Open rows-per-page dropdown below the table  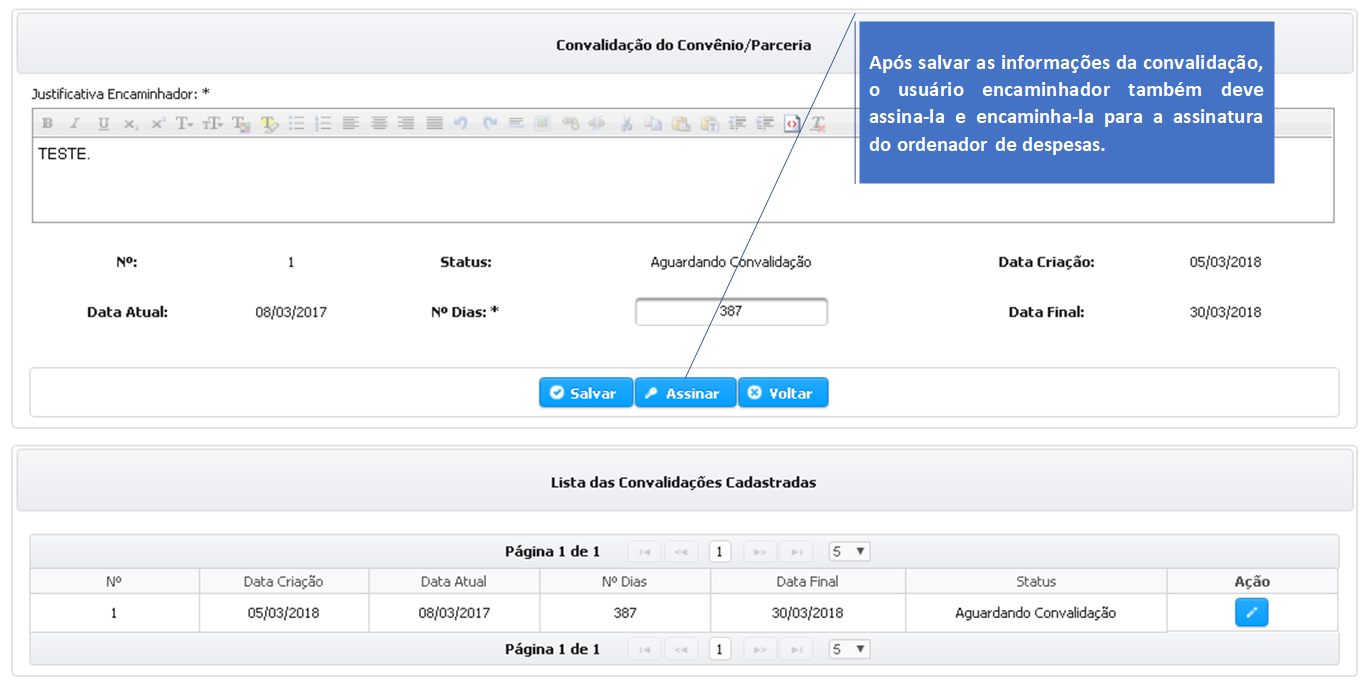pos(849,650)
